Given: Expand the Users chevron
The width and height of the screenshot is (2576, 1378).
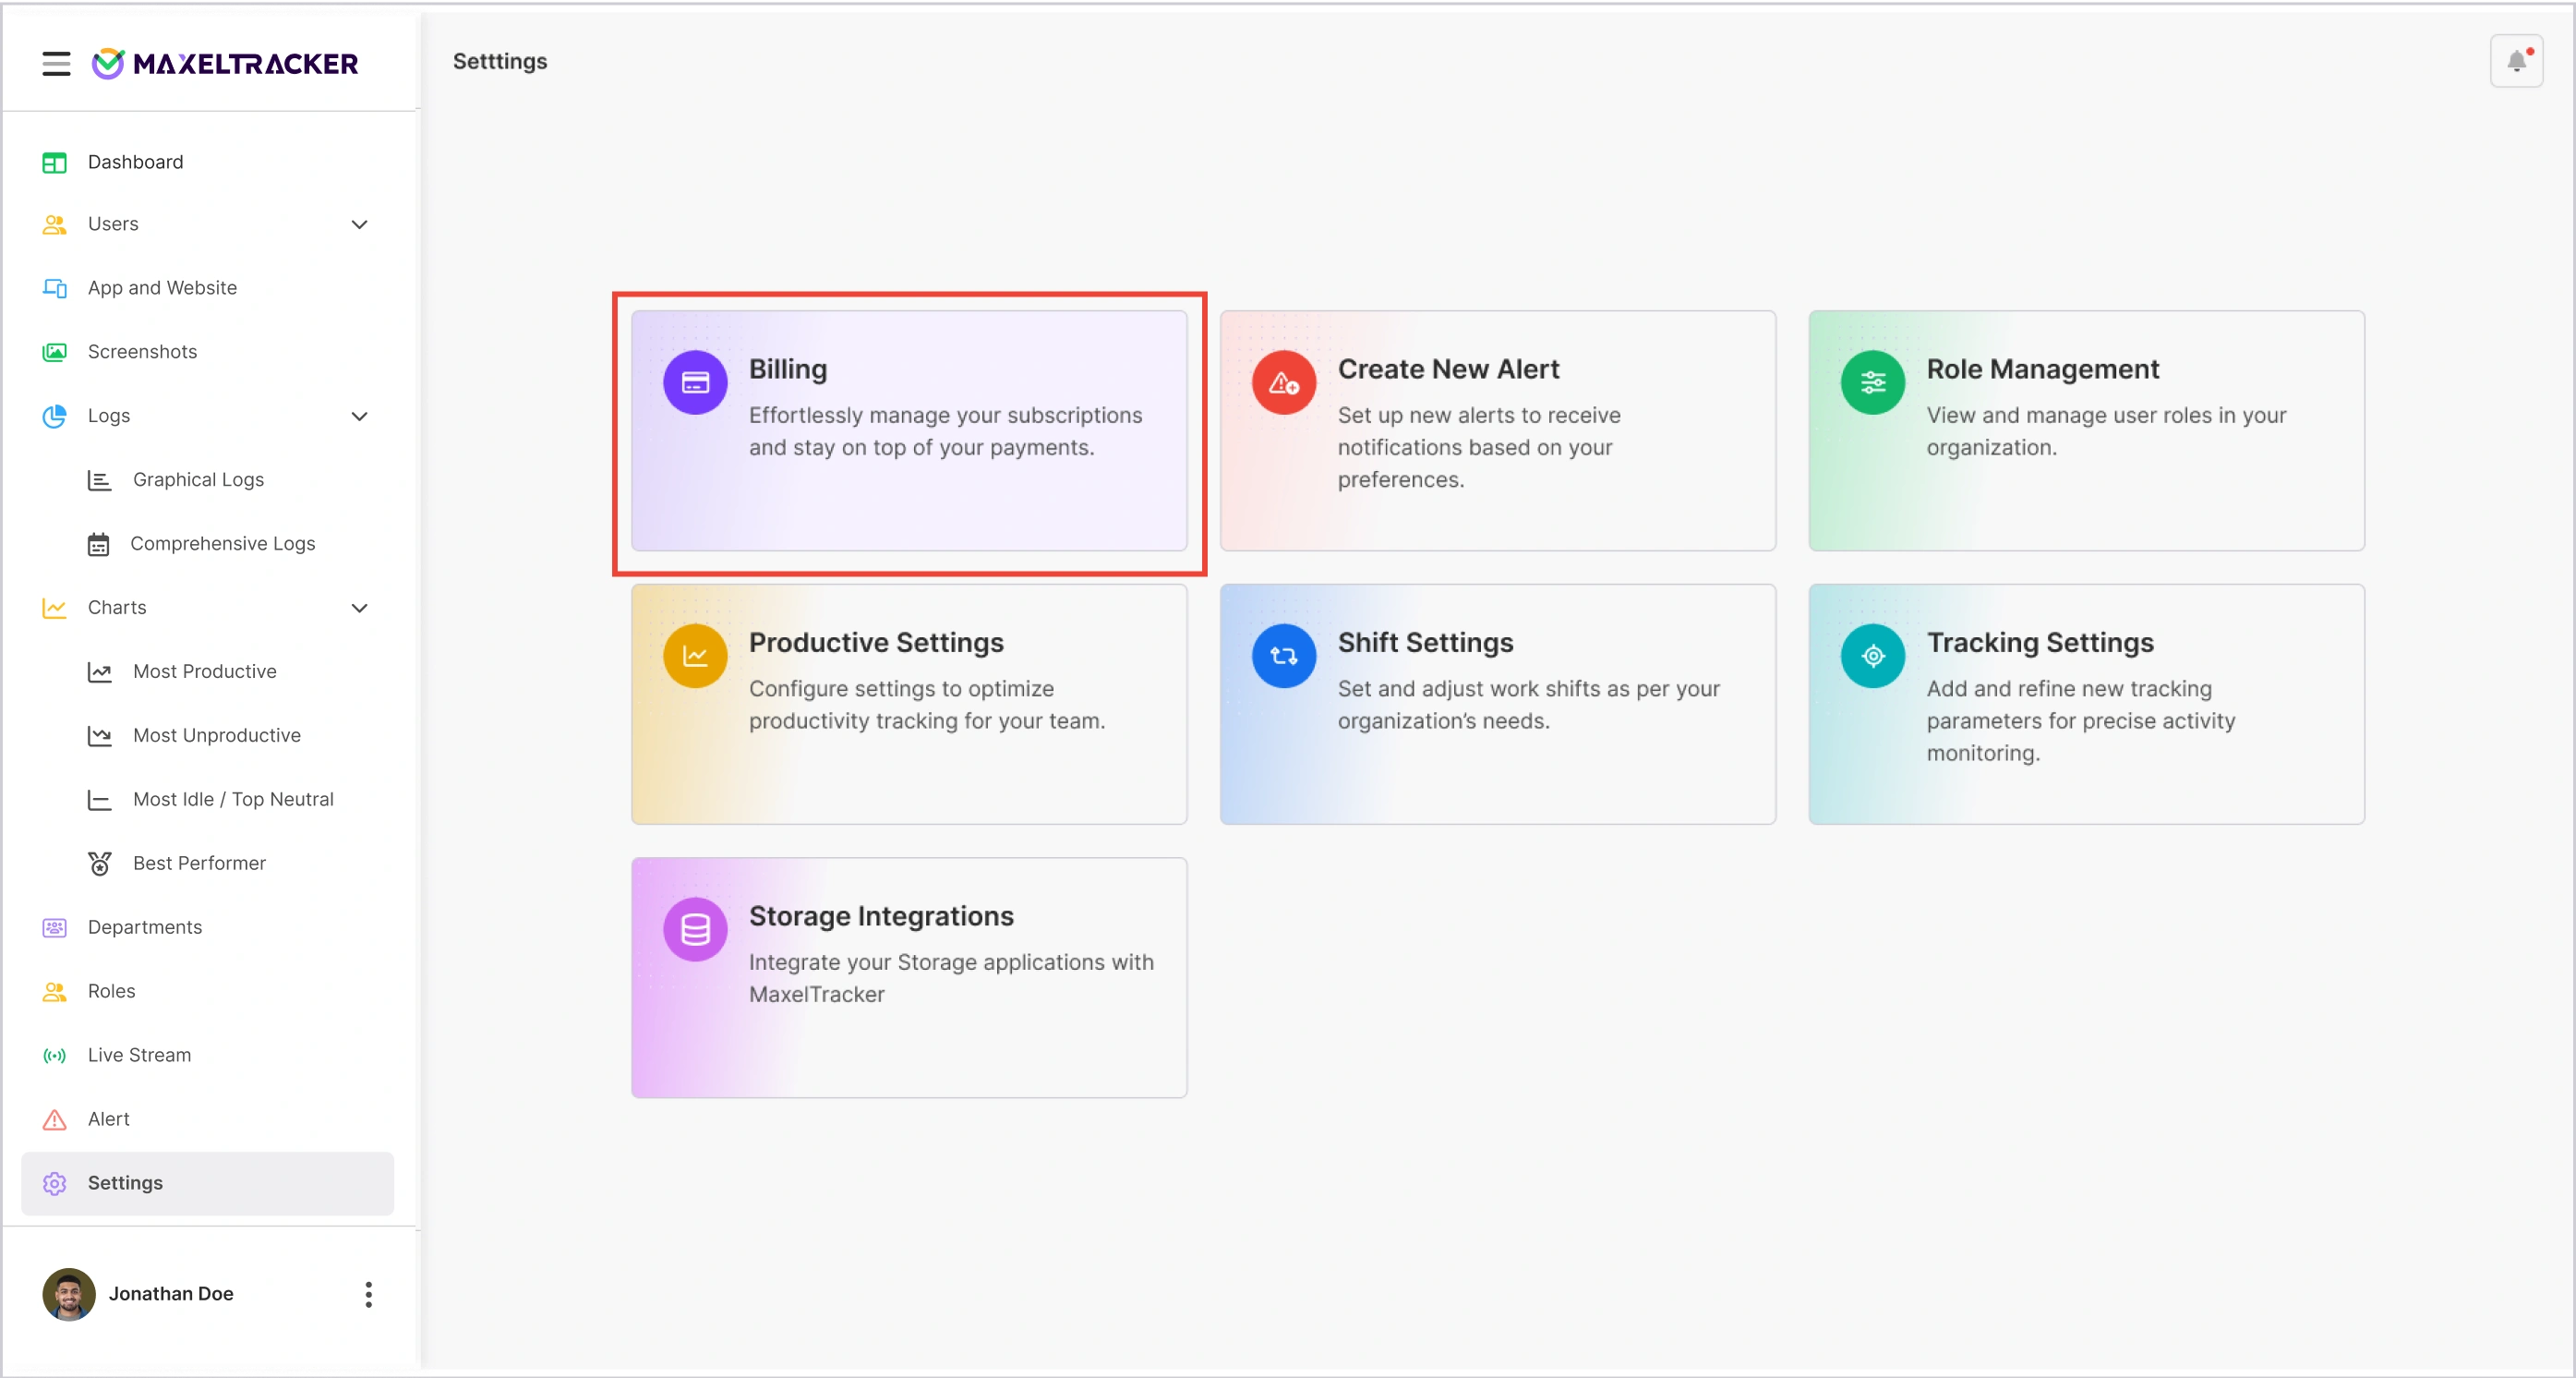Looking at the screenshot, I should coord(359,224).
